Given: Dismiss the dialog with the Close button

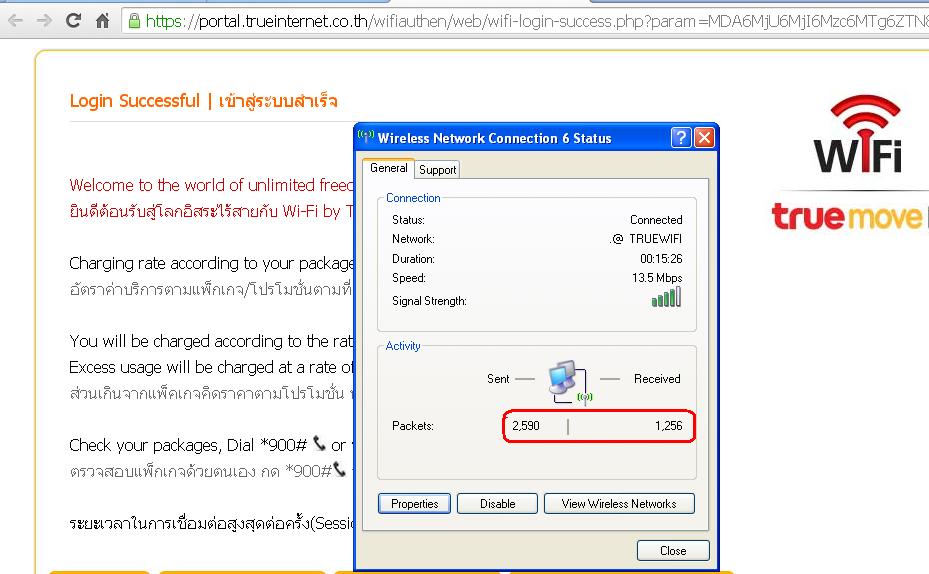Looking at the screenshot, I should pos(673,550).
